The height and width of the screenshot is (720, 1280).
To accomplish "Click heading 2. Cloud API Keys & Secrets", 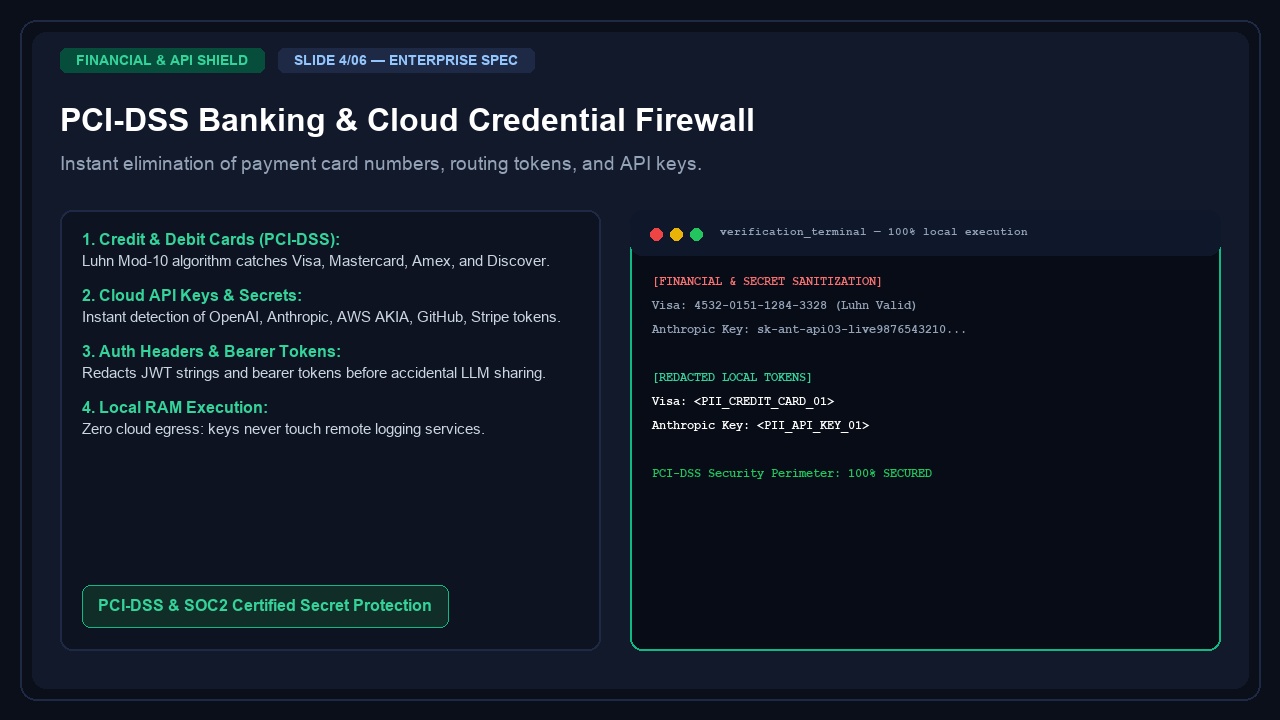I will 192,295.
